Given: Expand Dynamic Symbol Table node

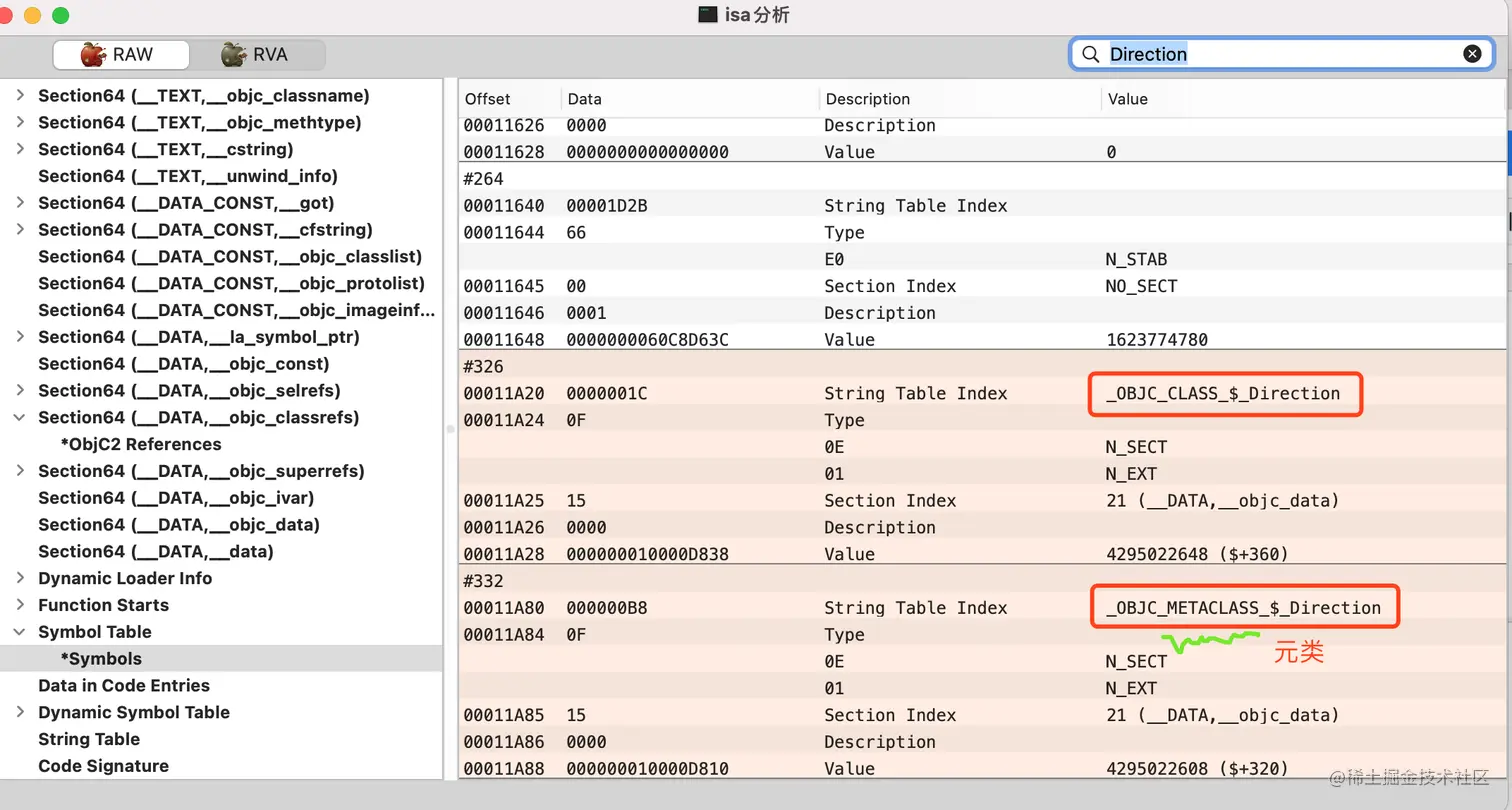Looking at the screenshot, I should click(x=20, y=712).
